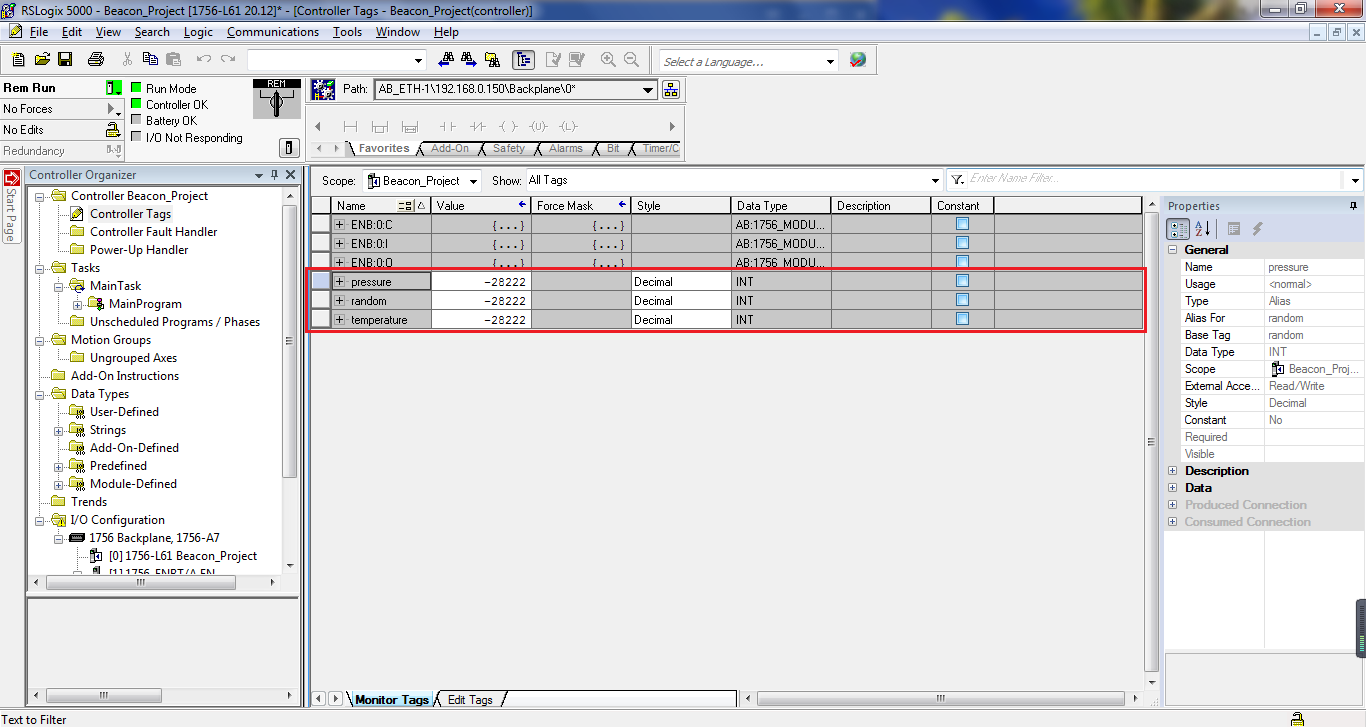The width and height of the screenshot is (1366, 728).
Task: Click the name filter funnel icon
Action: (957, 180)
